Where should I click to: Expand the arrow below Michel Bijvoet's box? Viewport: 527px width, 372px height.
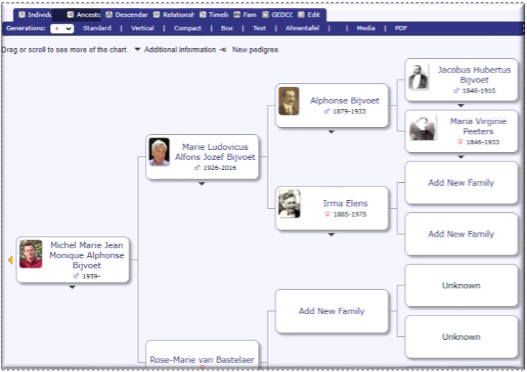tap(72, 287)
